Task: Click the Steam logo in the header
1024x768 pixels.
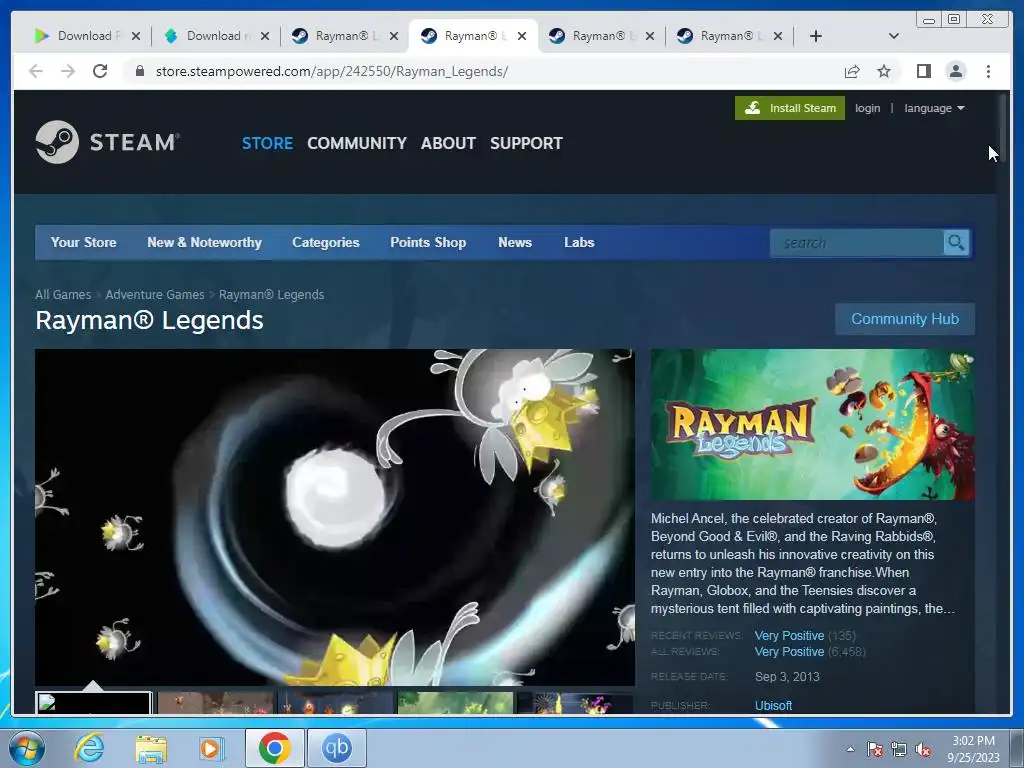Action: [x=108, y=142]
